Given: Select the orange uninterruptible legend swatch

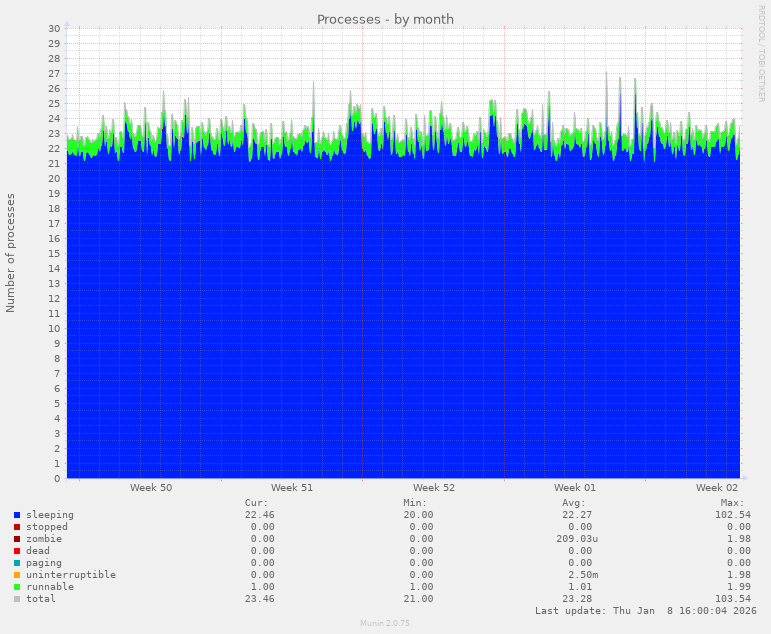Looking at the screenshot, I should [x=17, y=575].
